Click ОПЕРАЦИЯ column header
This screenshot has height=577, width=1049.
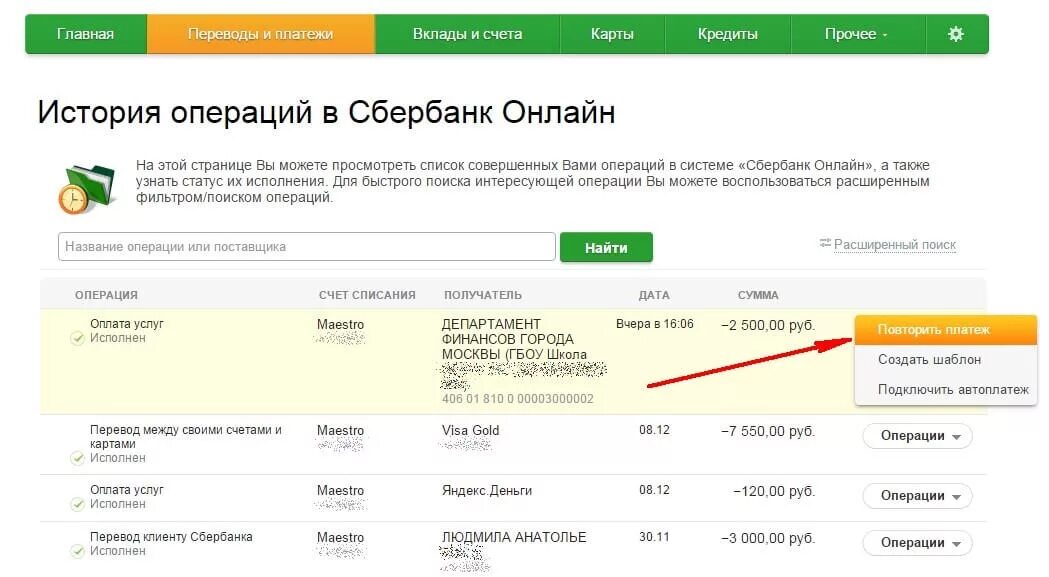tap(106, 295)
